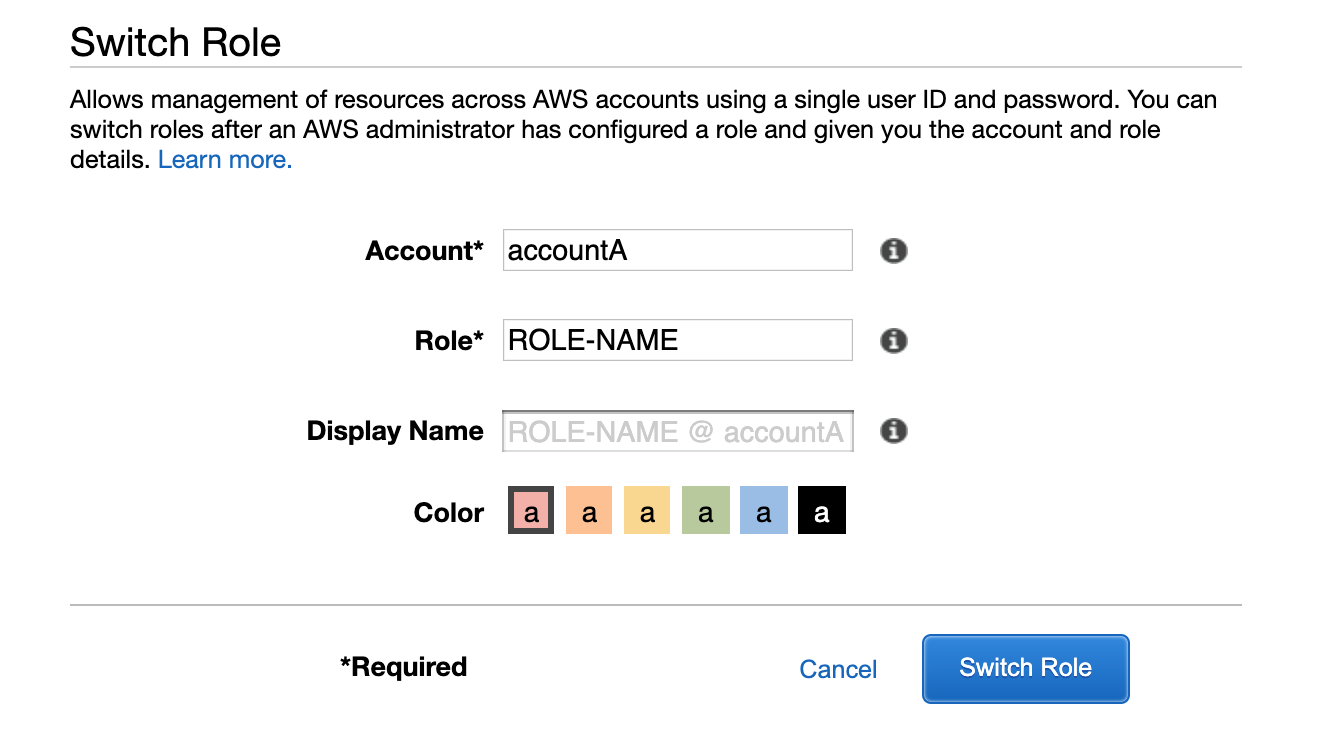Click the info icon beside Display Name
This screenshot has height=734, width=1318.
[x=892, y=431]
